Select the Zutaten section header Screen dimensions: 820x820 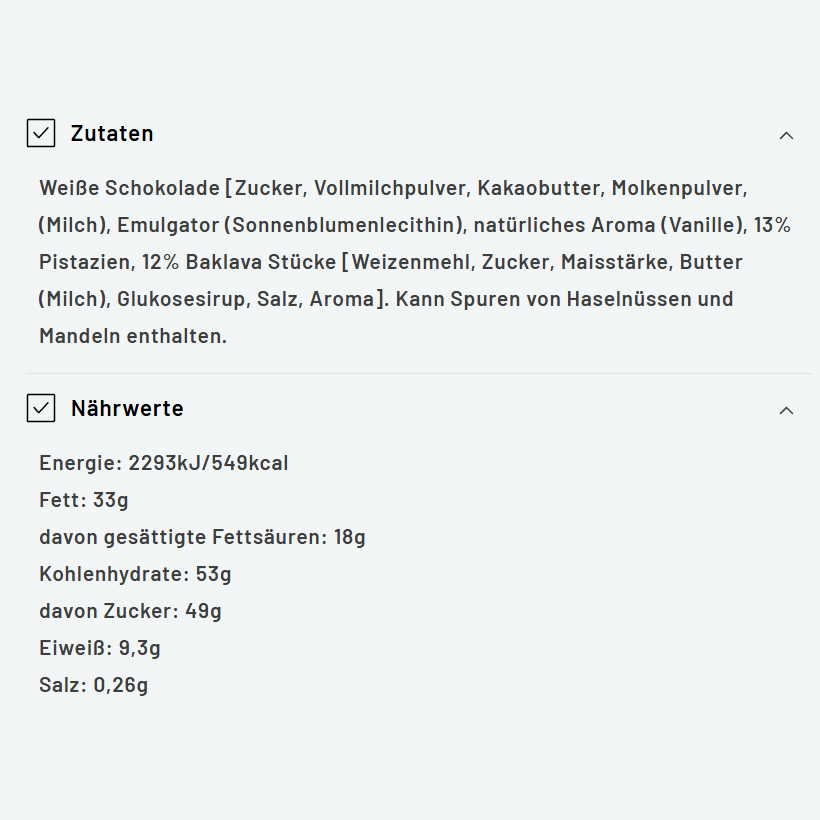pyautogui.click(x=111, y=133)
